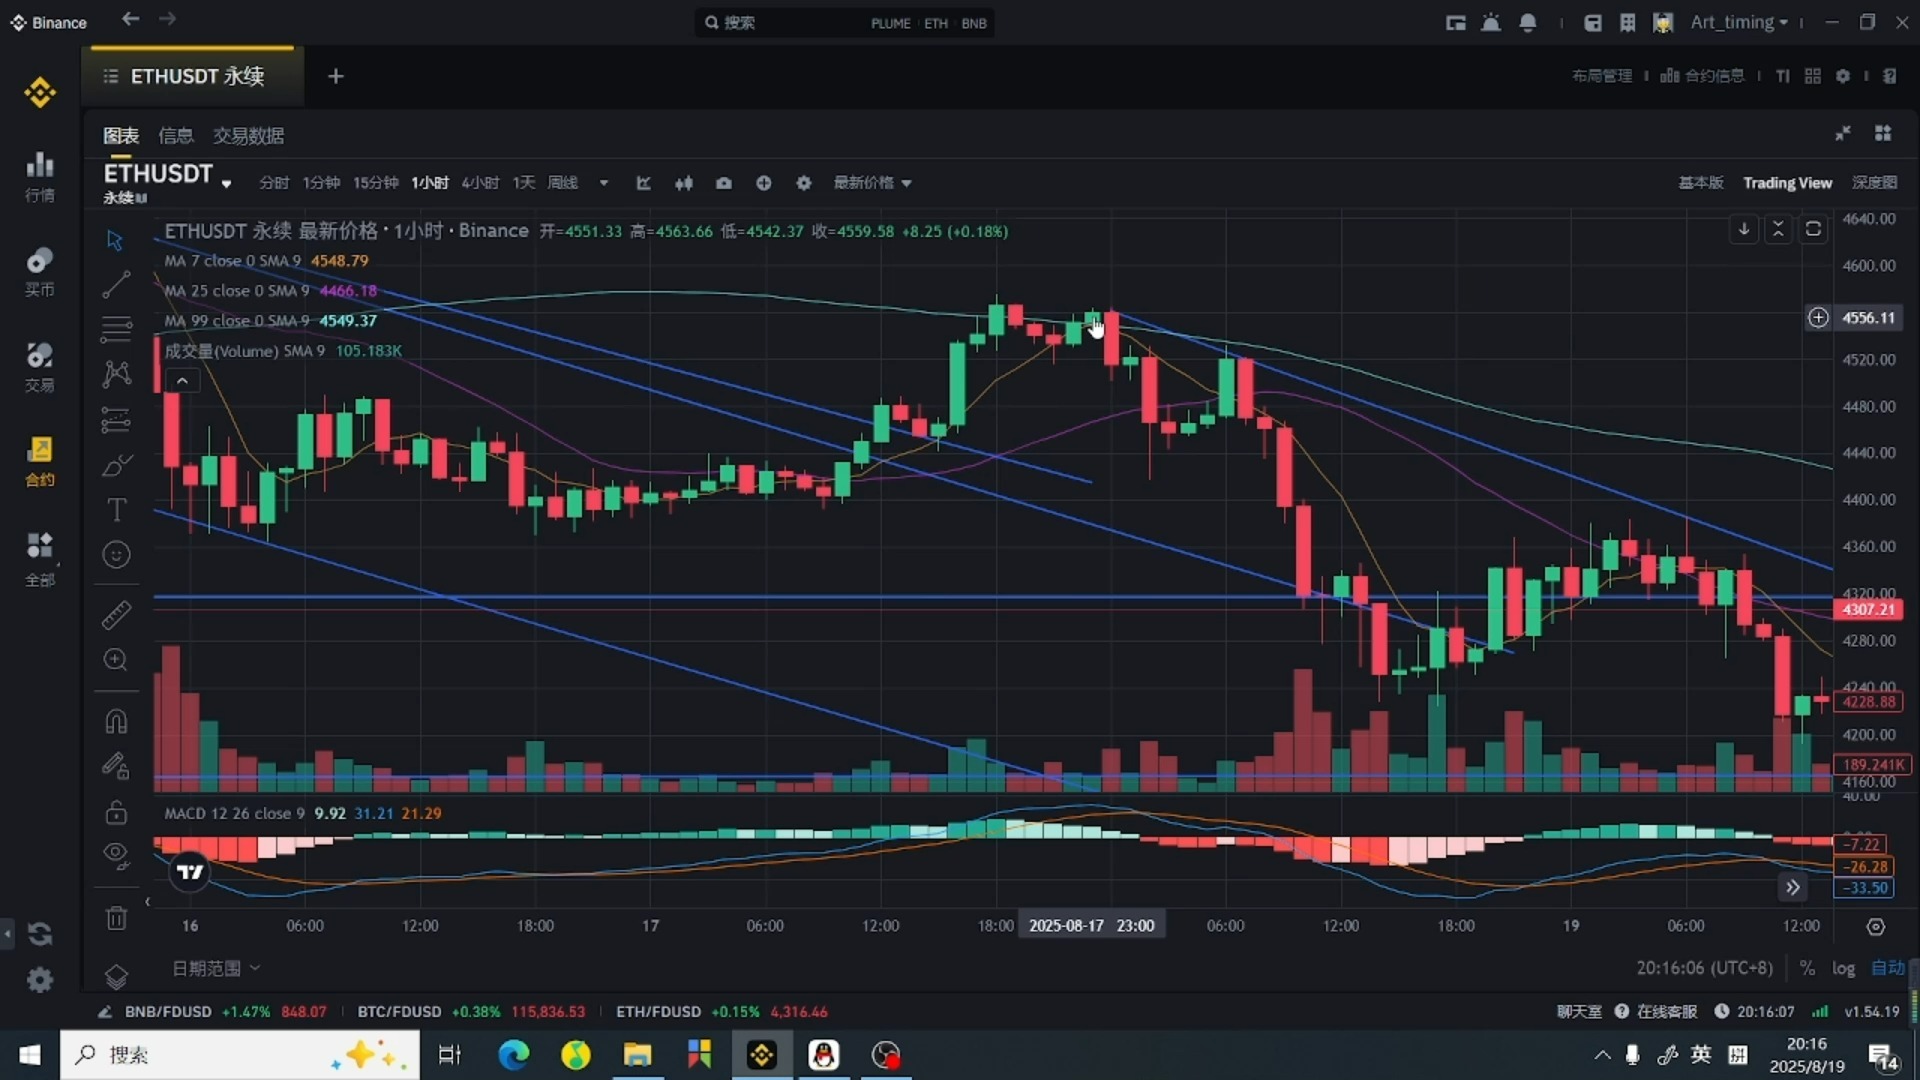This screenshot has width=1920, height=1080.
Task: Select the cursor arrow drawing tool
Action: (115, 241)
